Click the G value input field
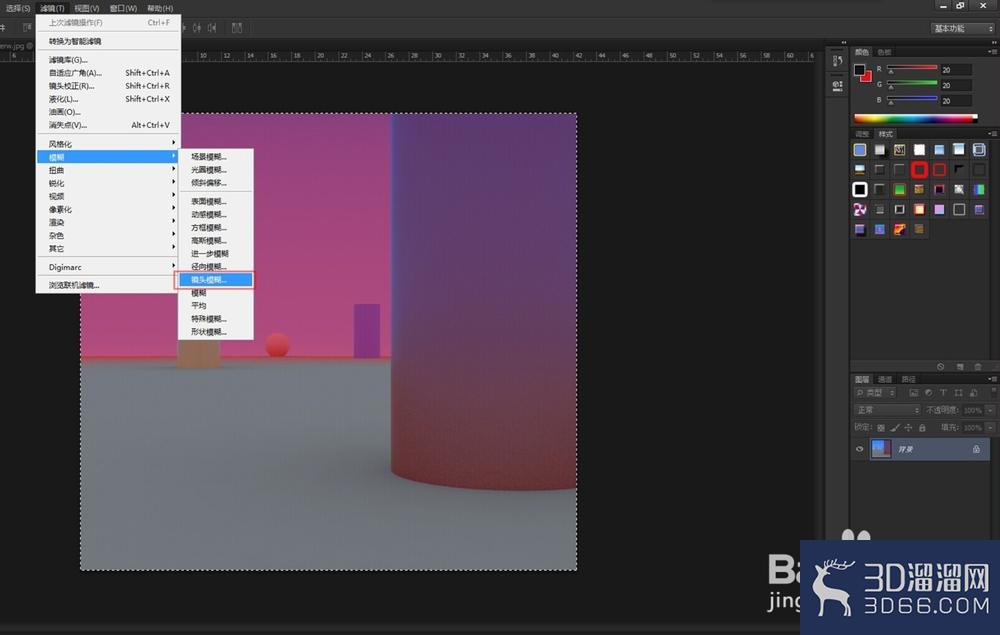1000x635 pixels. coord(956,85)
